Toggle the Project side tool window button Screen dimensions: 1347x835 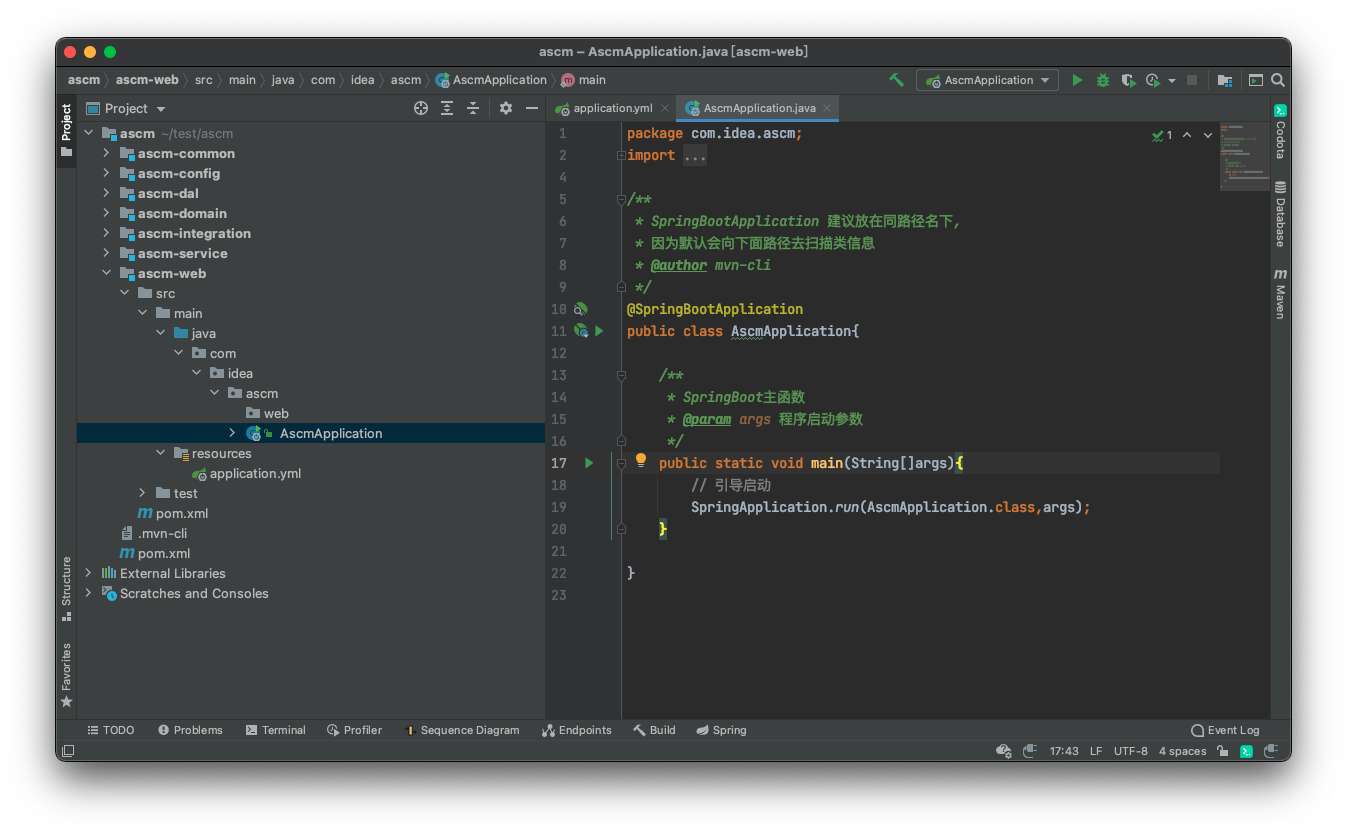point(66,130)
